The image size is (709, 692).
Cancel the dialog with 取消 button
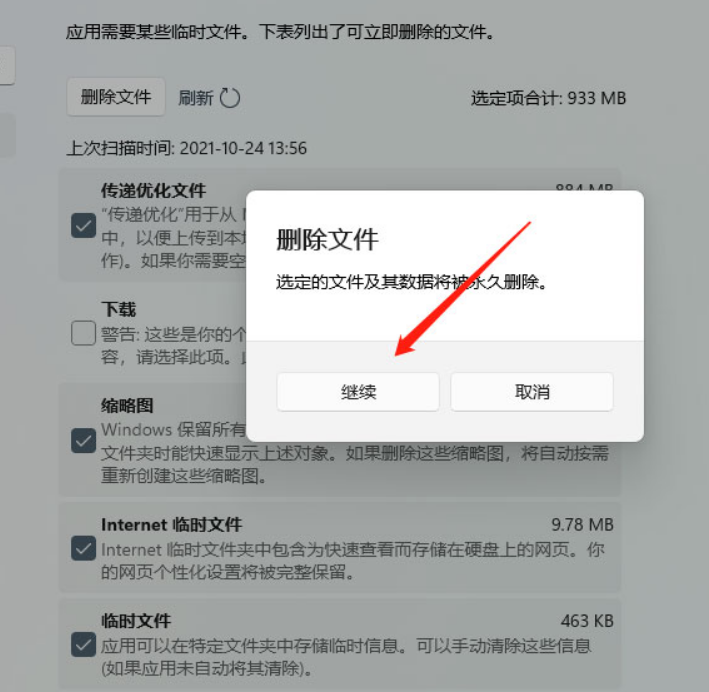pyautogui.click(x=532, y=392)
